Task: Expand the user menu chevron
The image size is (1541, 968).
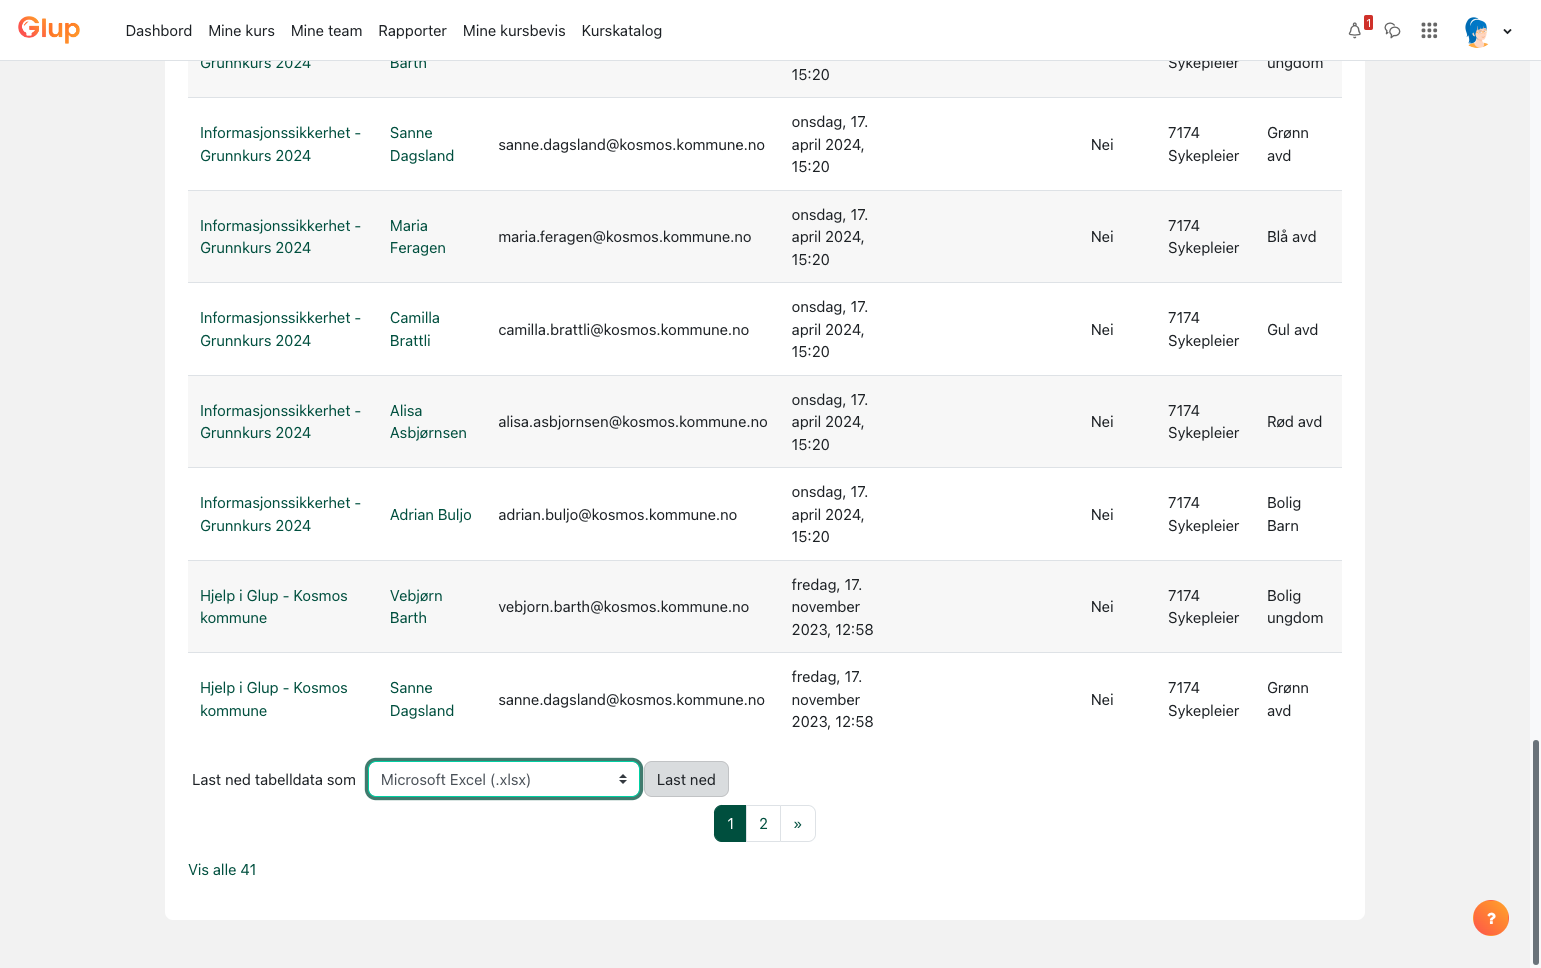Action: point(1507,31)
